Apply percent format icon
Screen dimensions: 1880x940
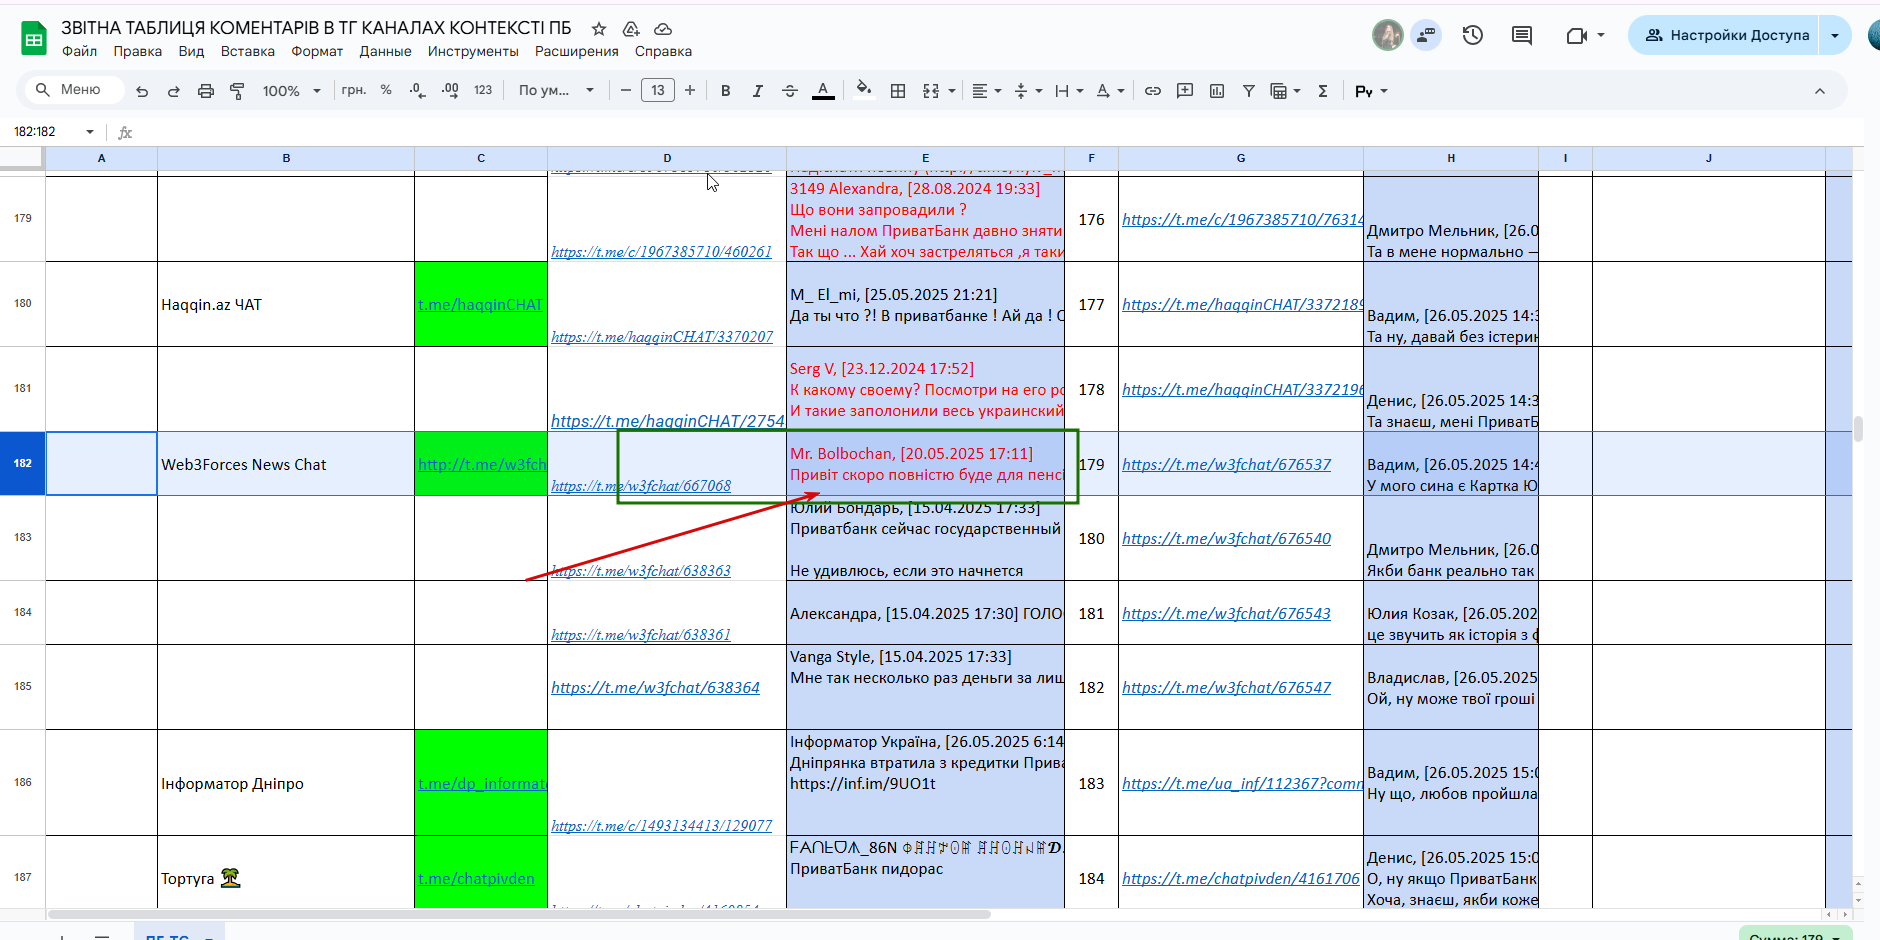point(386,90)
